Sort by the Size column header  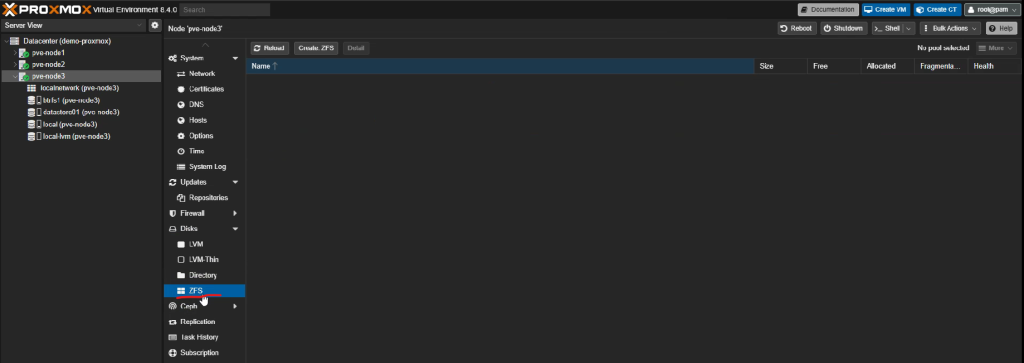pos(780,66)
